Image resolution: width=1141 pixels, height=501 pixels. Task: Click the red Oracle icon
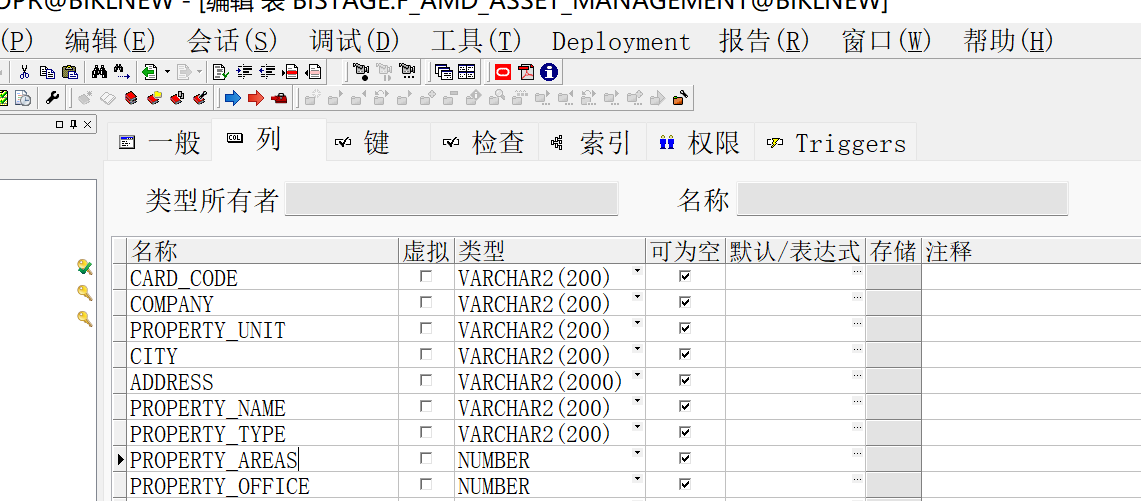pyautogui.click(x=503, y=72)
